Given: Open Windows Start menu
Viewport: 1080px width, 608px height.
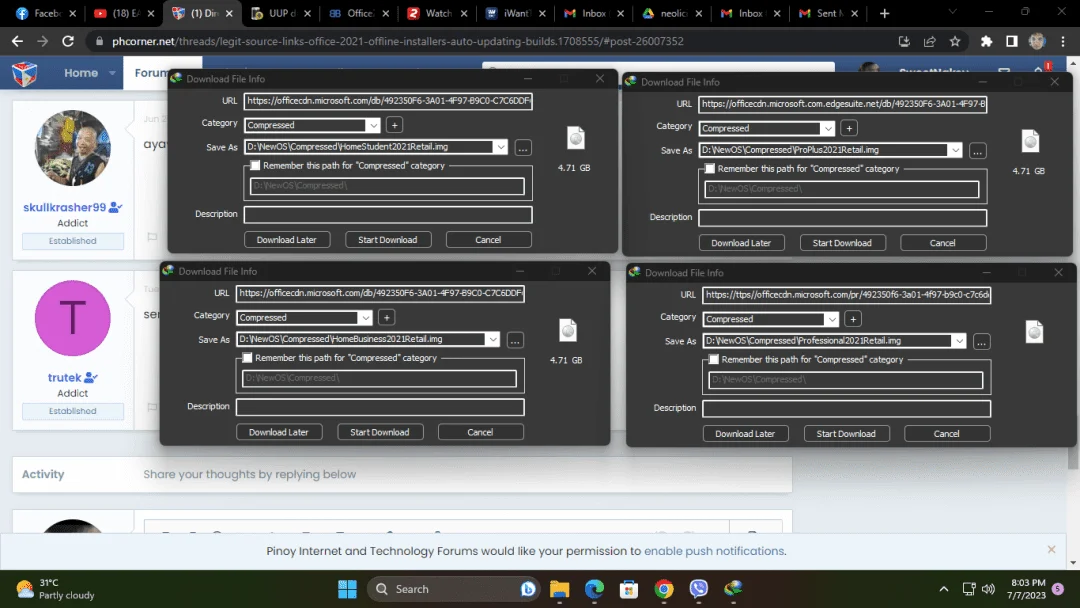Looking at the screenshot, I should pyautogui.click(x=347, y=589).
